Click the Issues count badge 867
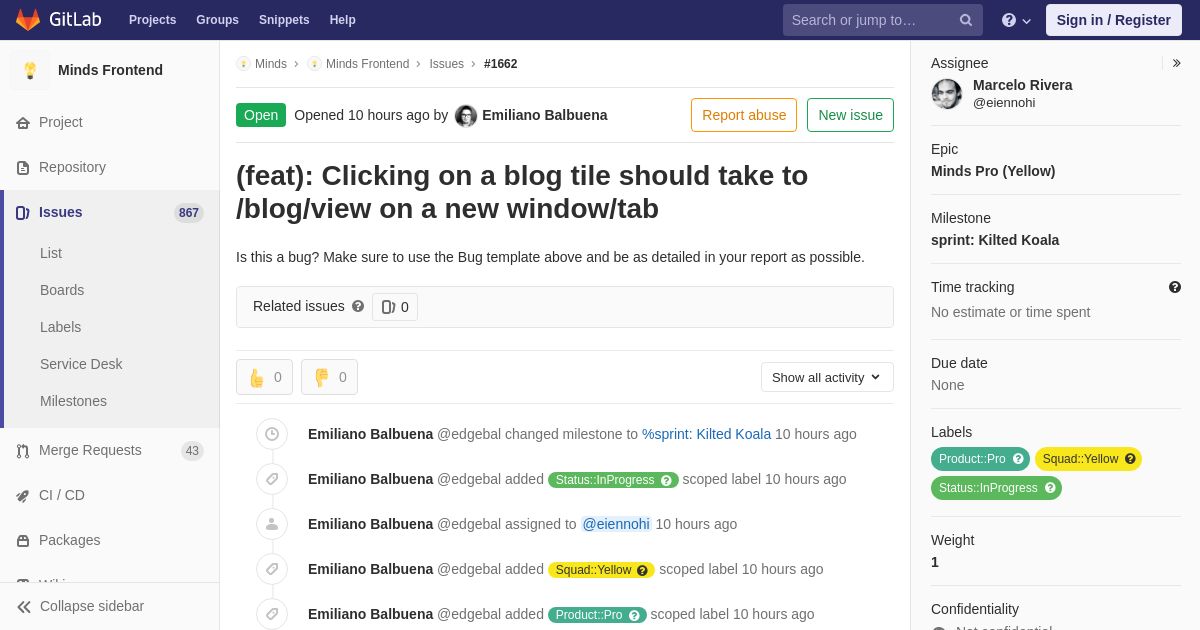The image size is (1200, 630). tap(189, 213)
